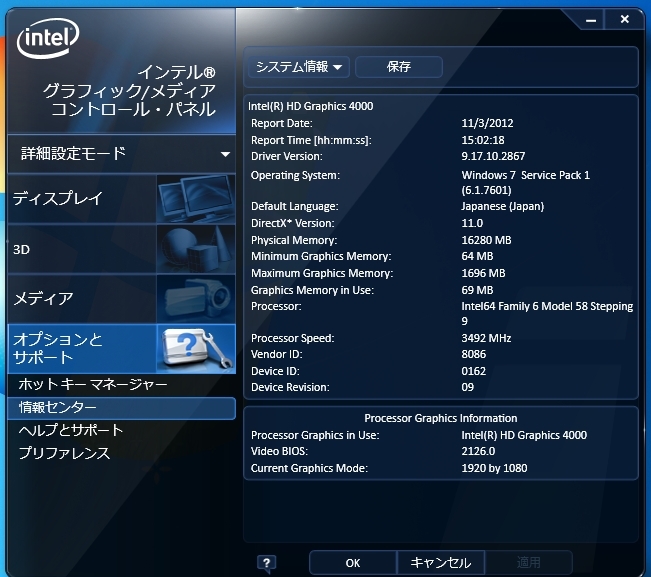This screenshot has width=651, height=577.
Task: Click the Processor Graphics in Use label
Action: click(315, 435)
